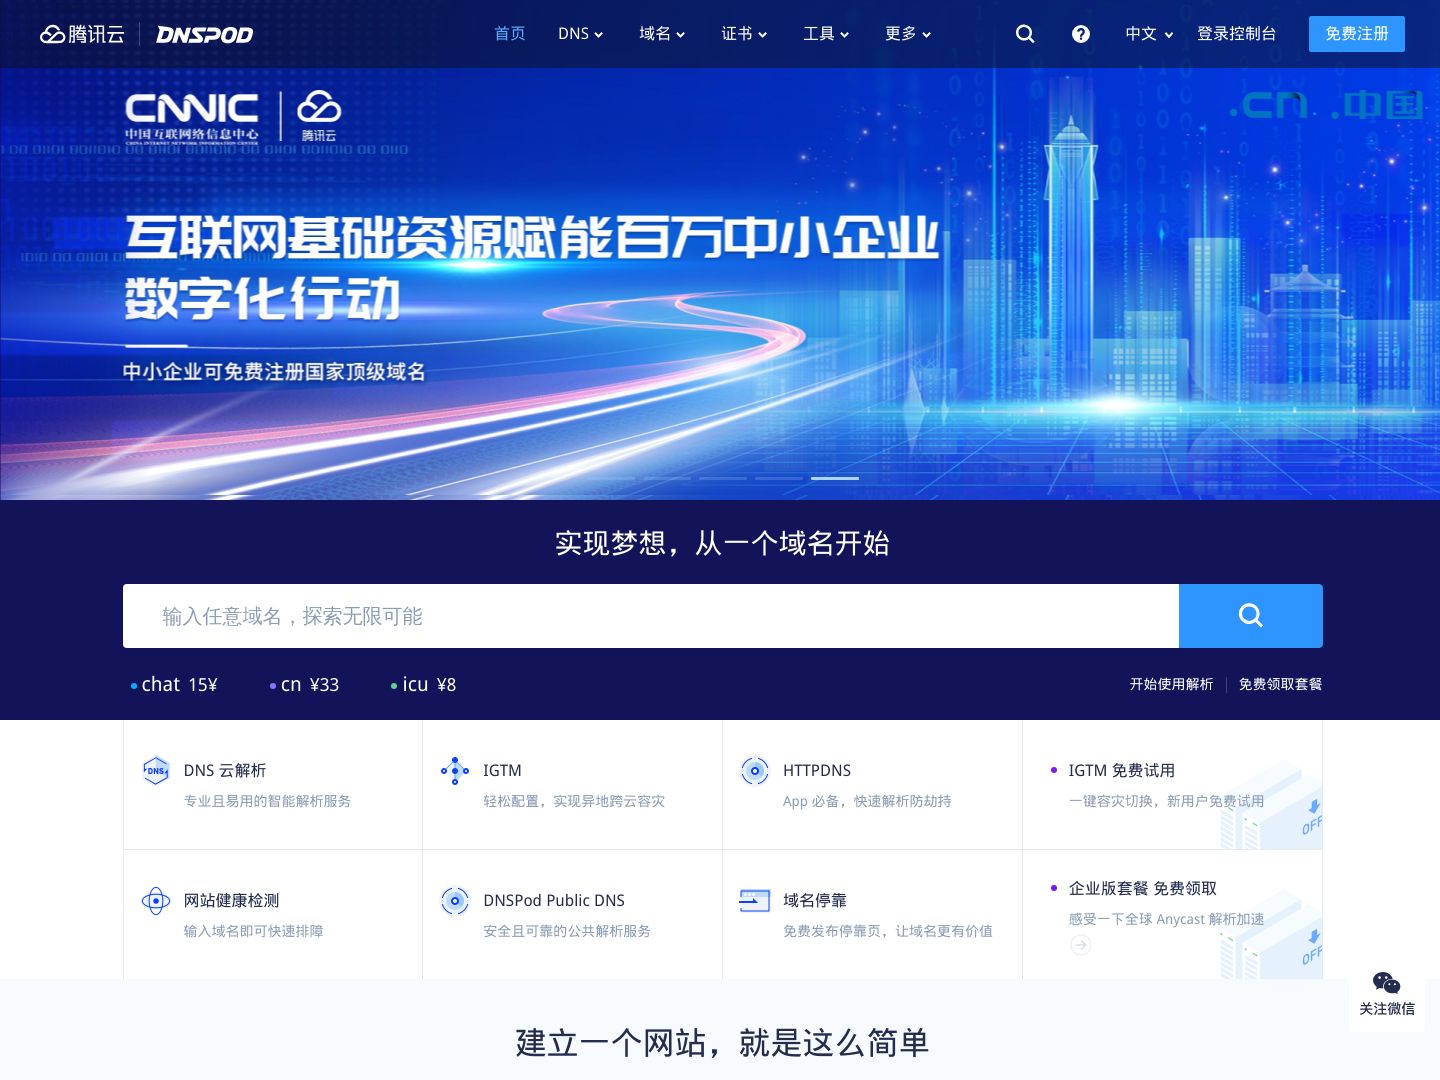Open 网站健康检测 title
1440x1080 pixels.
coord(231,901)
